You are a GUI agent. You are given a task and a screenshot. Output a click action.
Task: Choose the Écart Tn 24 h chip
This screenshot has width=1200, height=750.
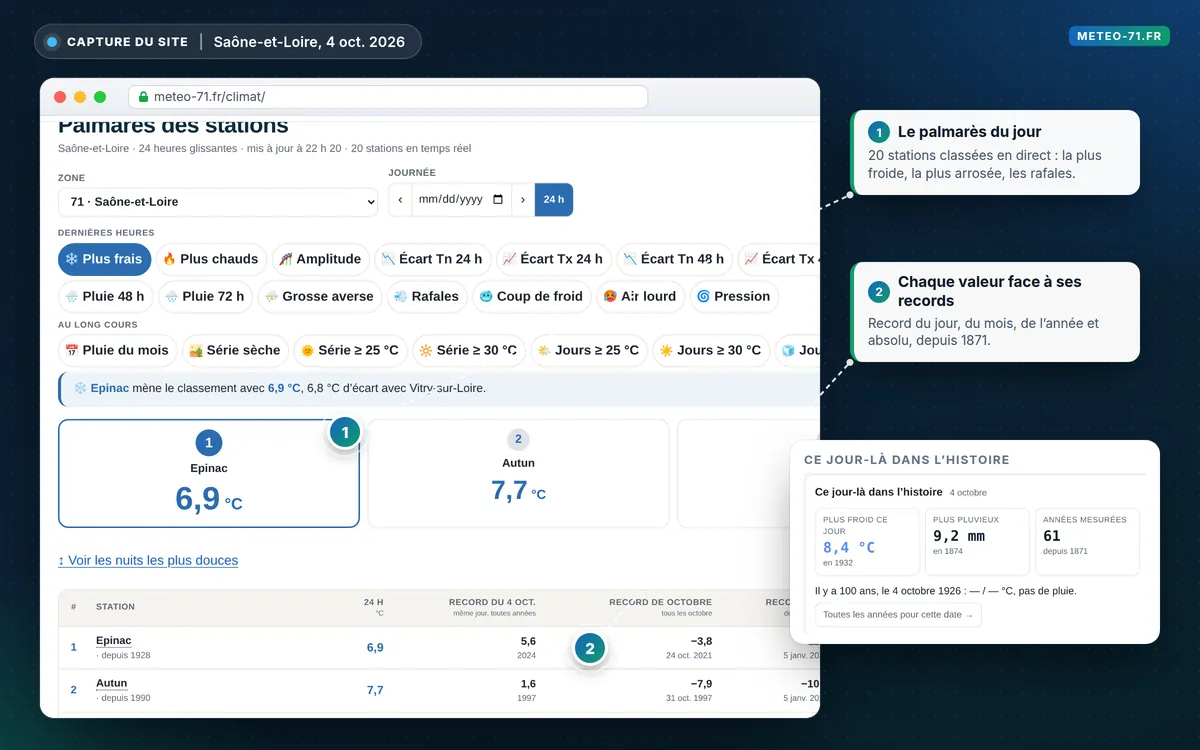pyautogui.click(x=432, y=259)
